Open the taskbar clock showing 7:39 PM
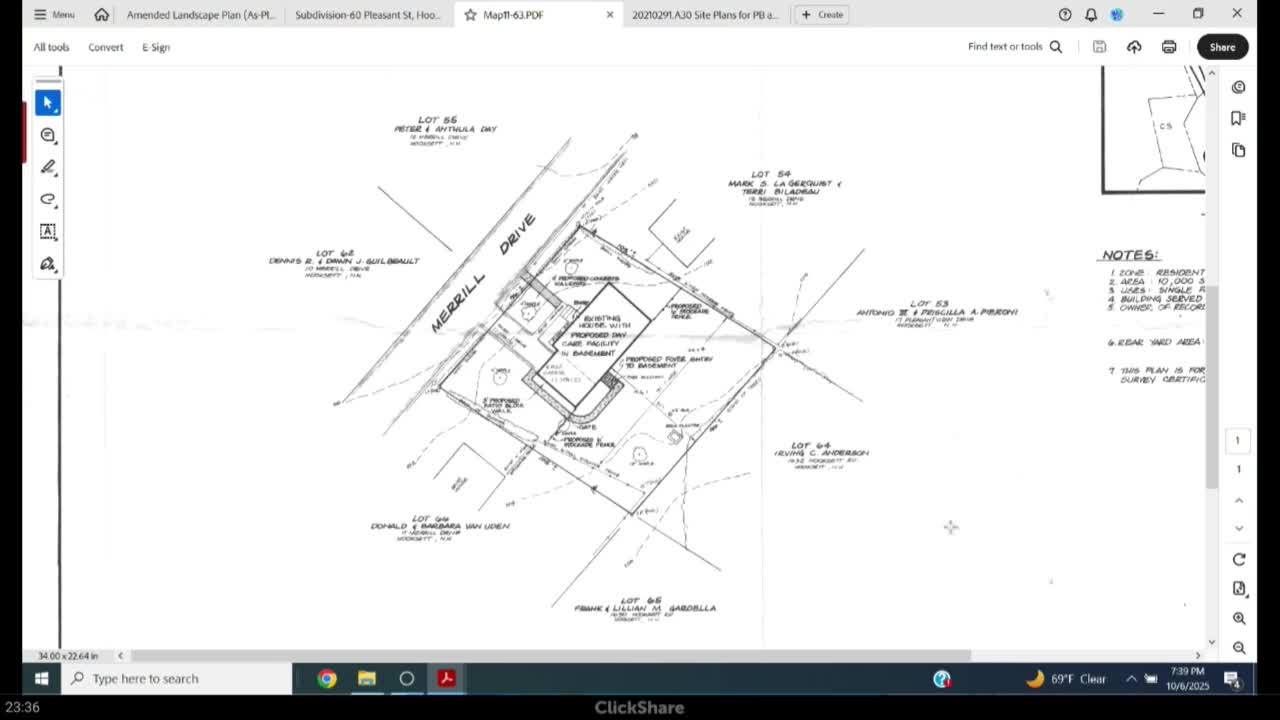The width and height of the screenshot is (1280, 720). 1186,679
